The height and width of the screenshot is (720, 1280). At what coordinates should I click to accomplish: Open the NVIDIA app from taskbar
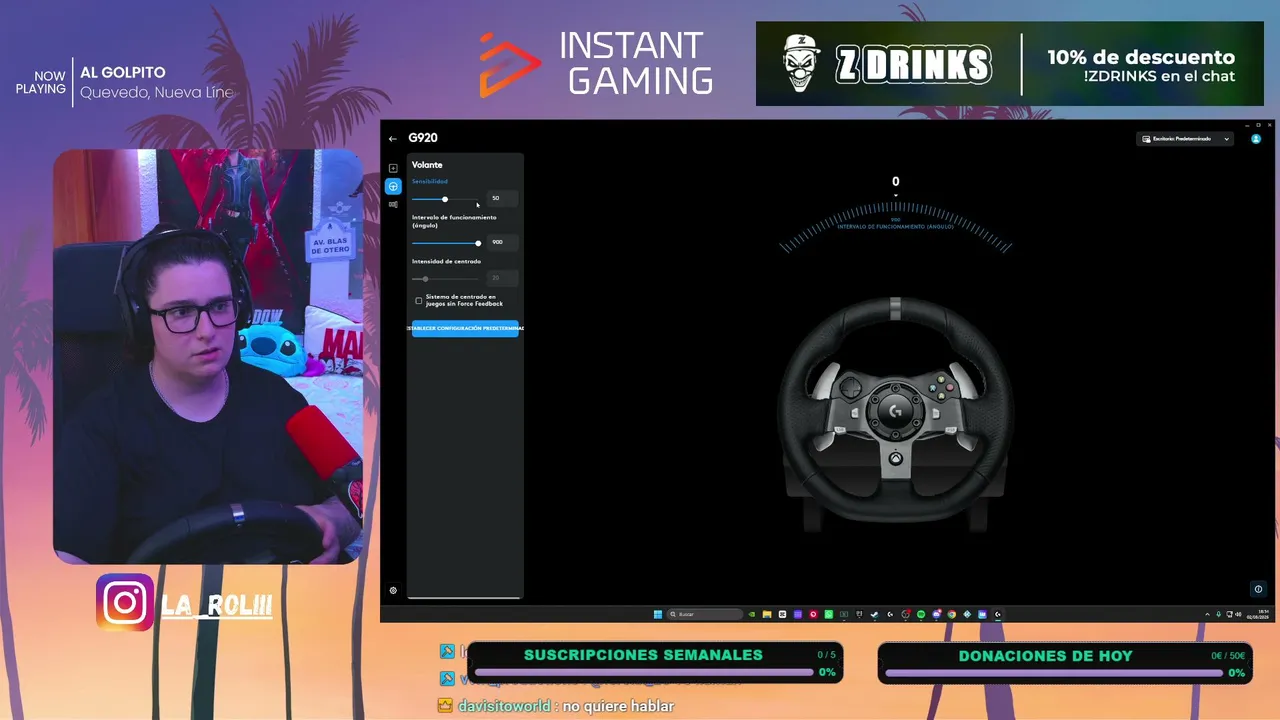[752, 614]
